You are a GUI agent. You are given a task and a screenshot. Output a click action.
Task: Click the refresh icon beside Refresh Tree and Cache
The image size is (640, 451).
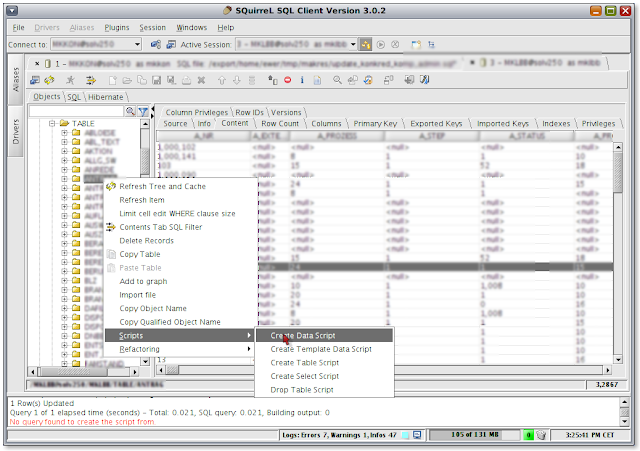point(111,187)
